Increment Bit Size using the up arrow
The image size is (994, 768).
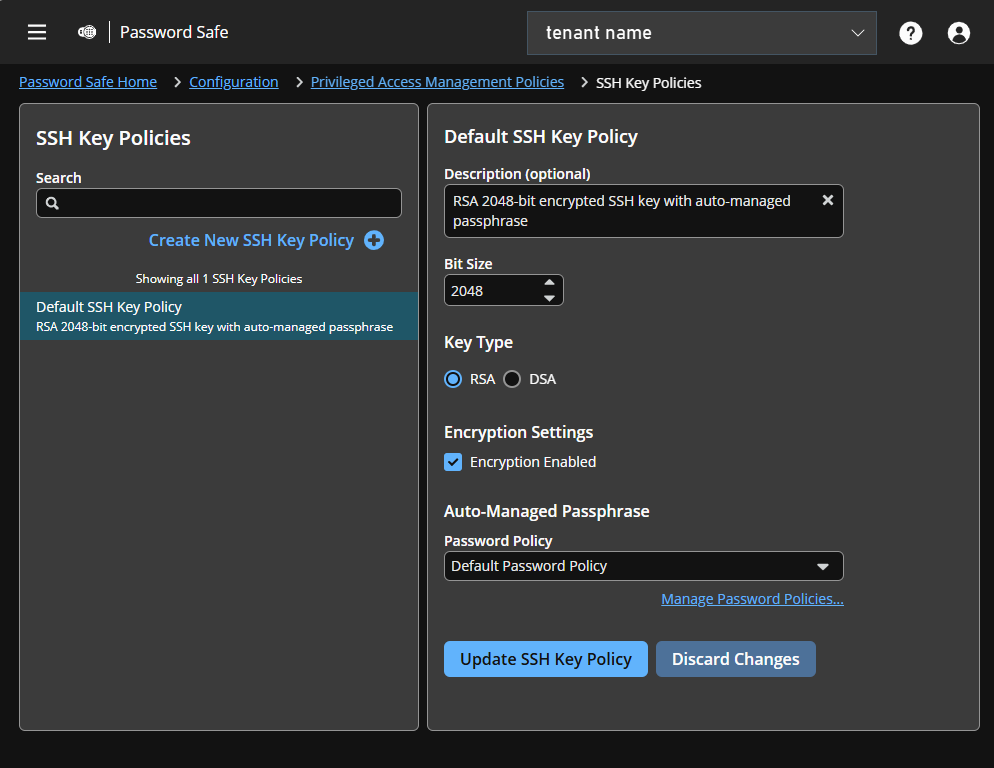[x=549, y=283]
